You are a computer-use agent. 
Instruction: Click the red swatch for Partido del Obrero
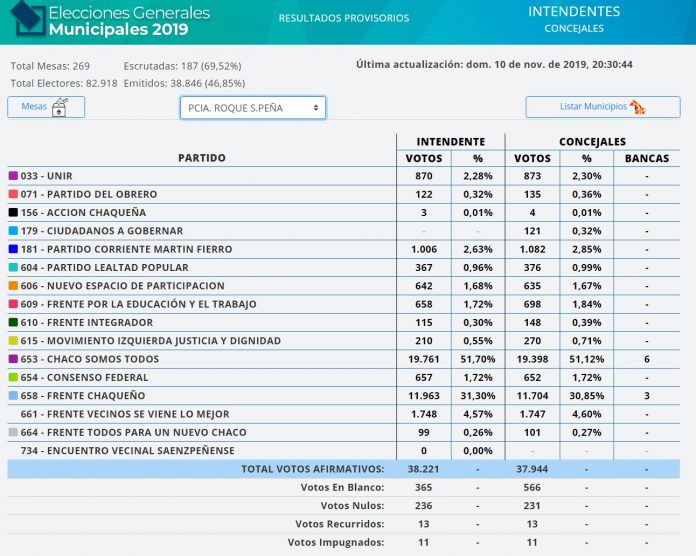pyautogui.click(x=13, y=194)
